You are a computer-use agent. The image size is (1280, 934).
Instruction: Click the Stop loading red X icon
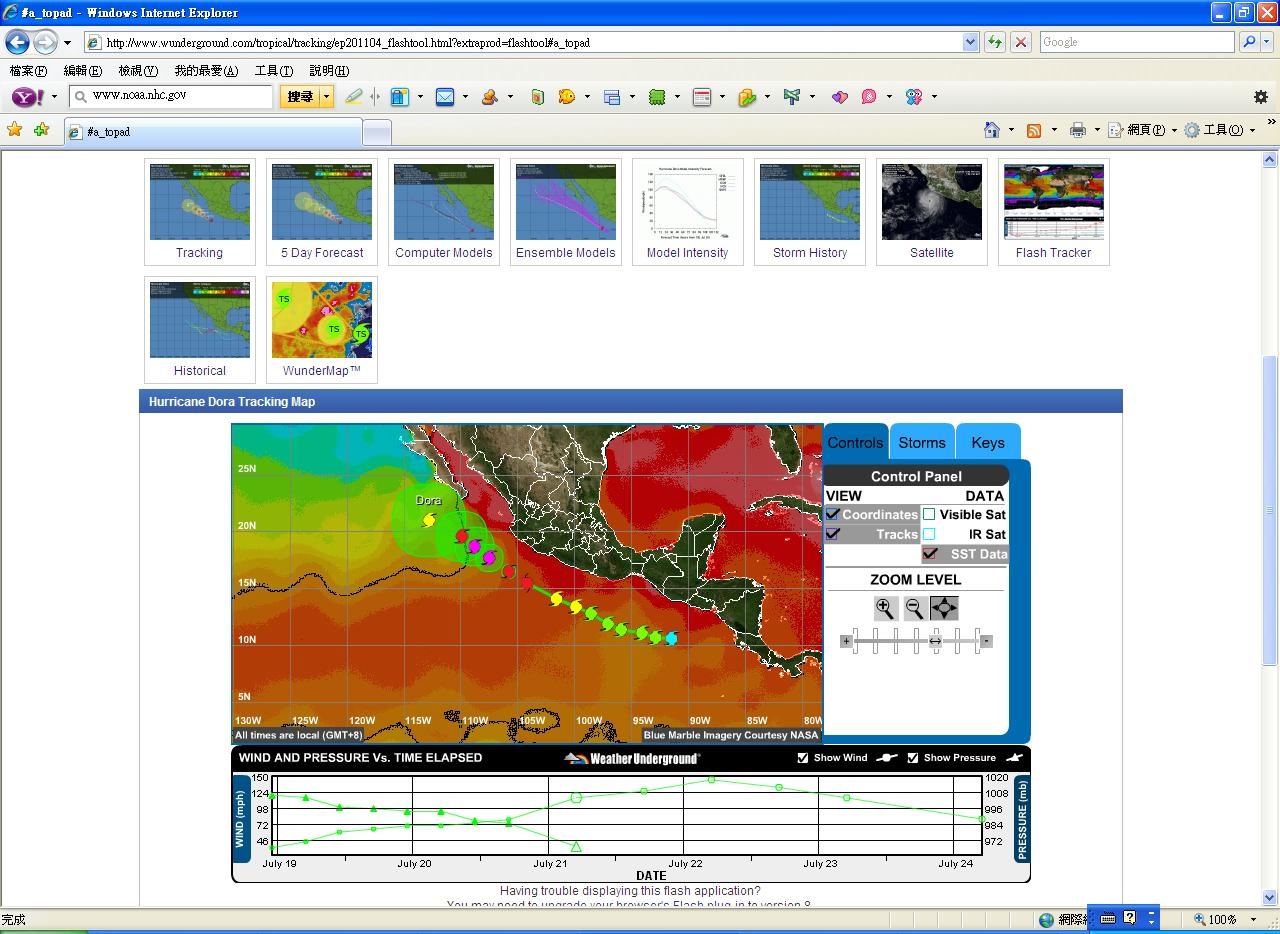click(1021, 42)
